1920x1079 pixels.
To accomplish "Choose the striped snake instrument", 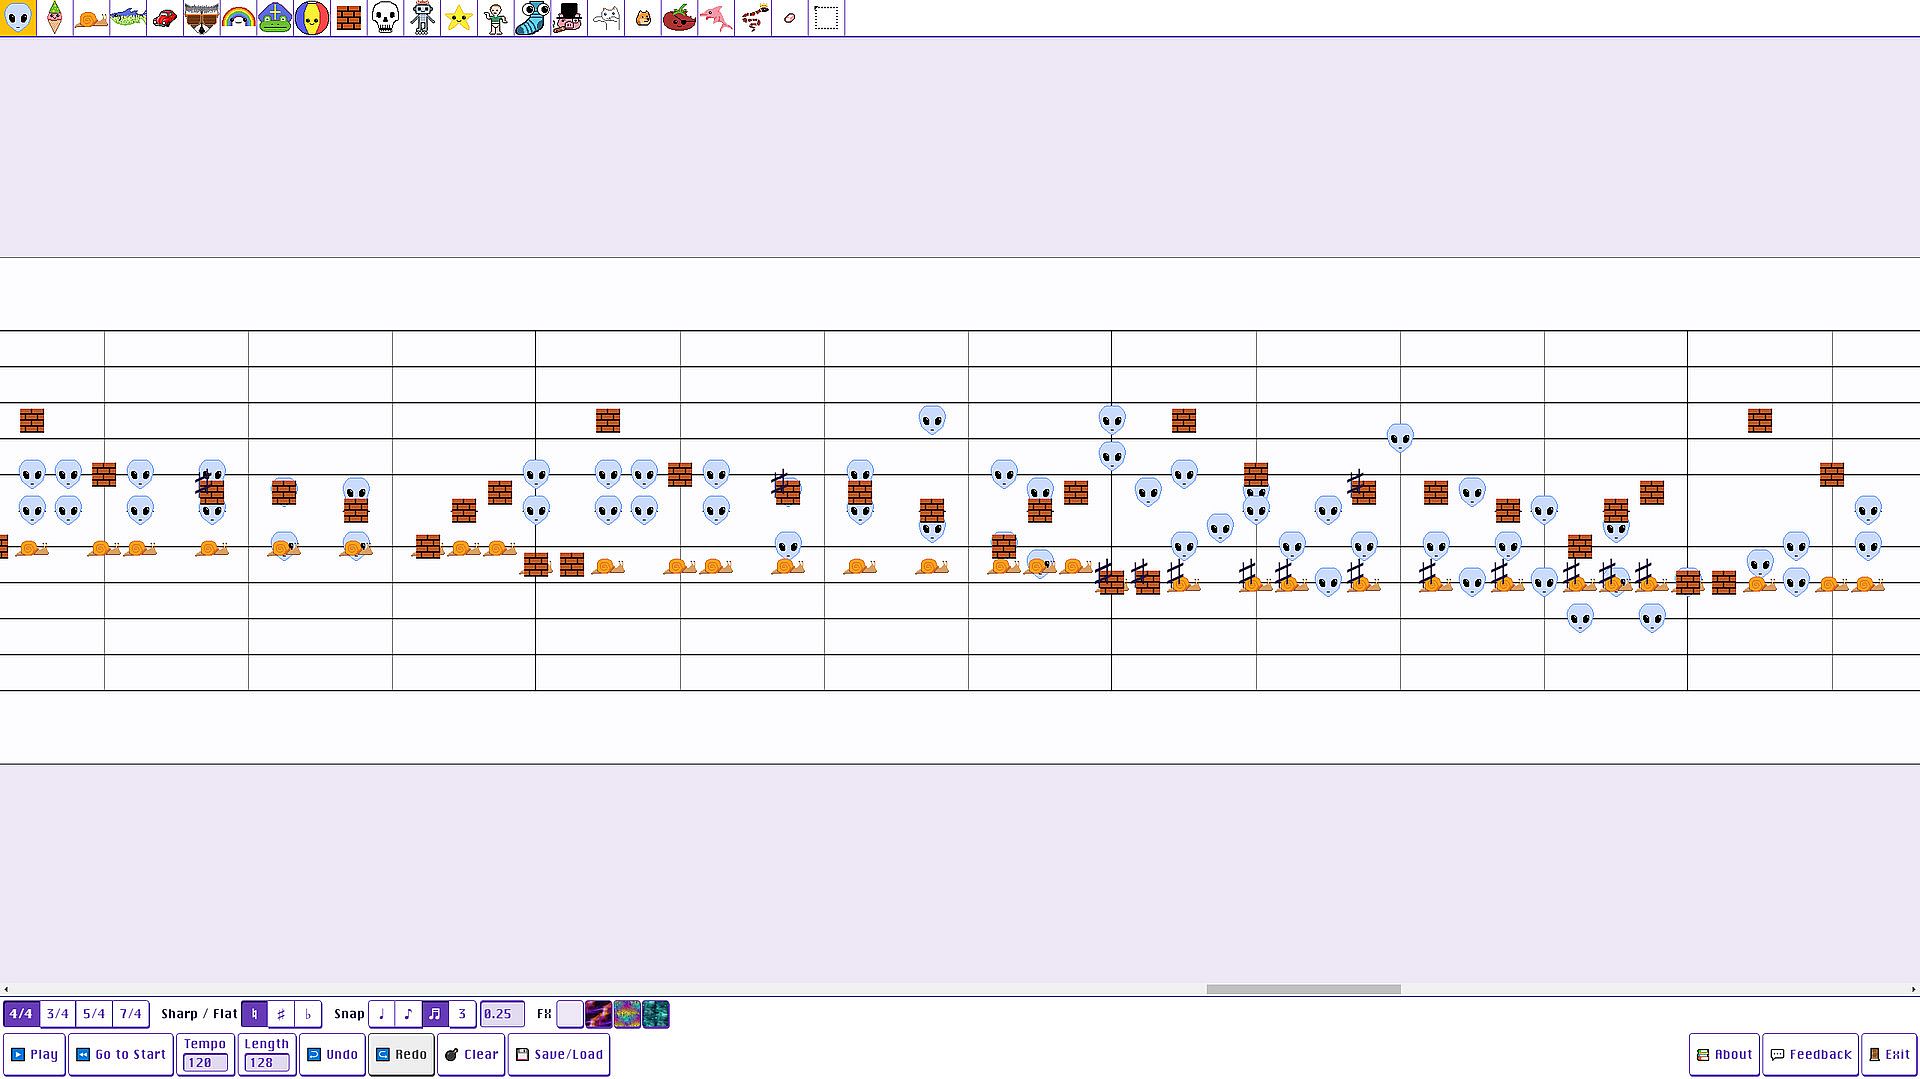I will pyautogui.click(x=752, y=18).
